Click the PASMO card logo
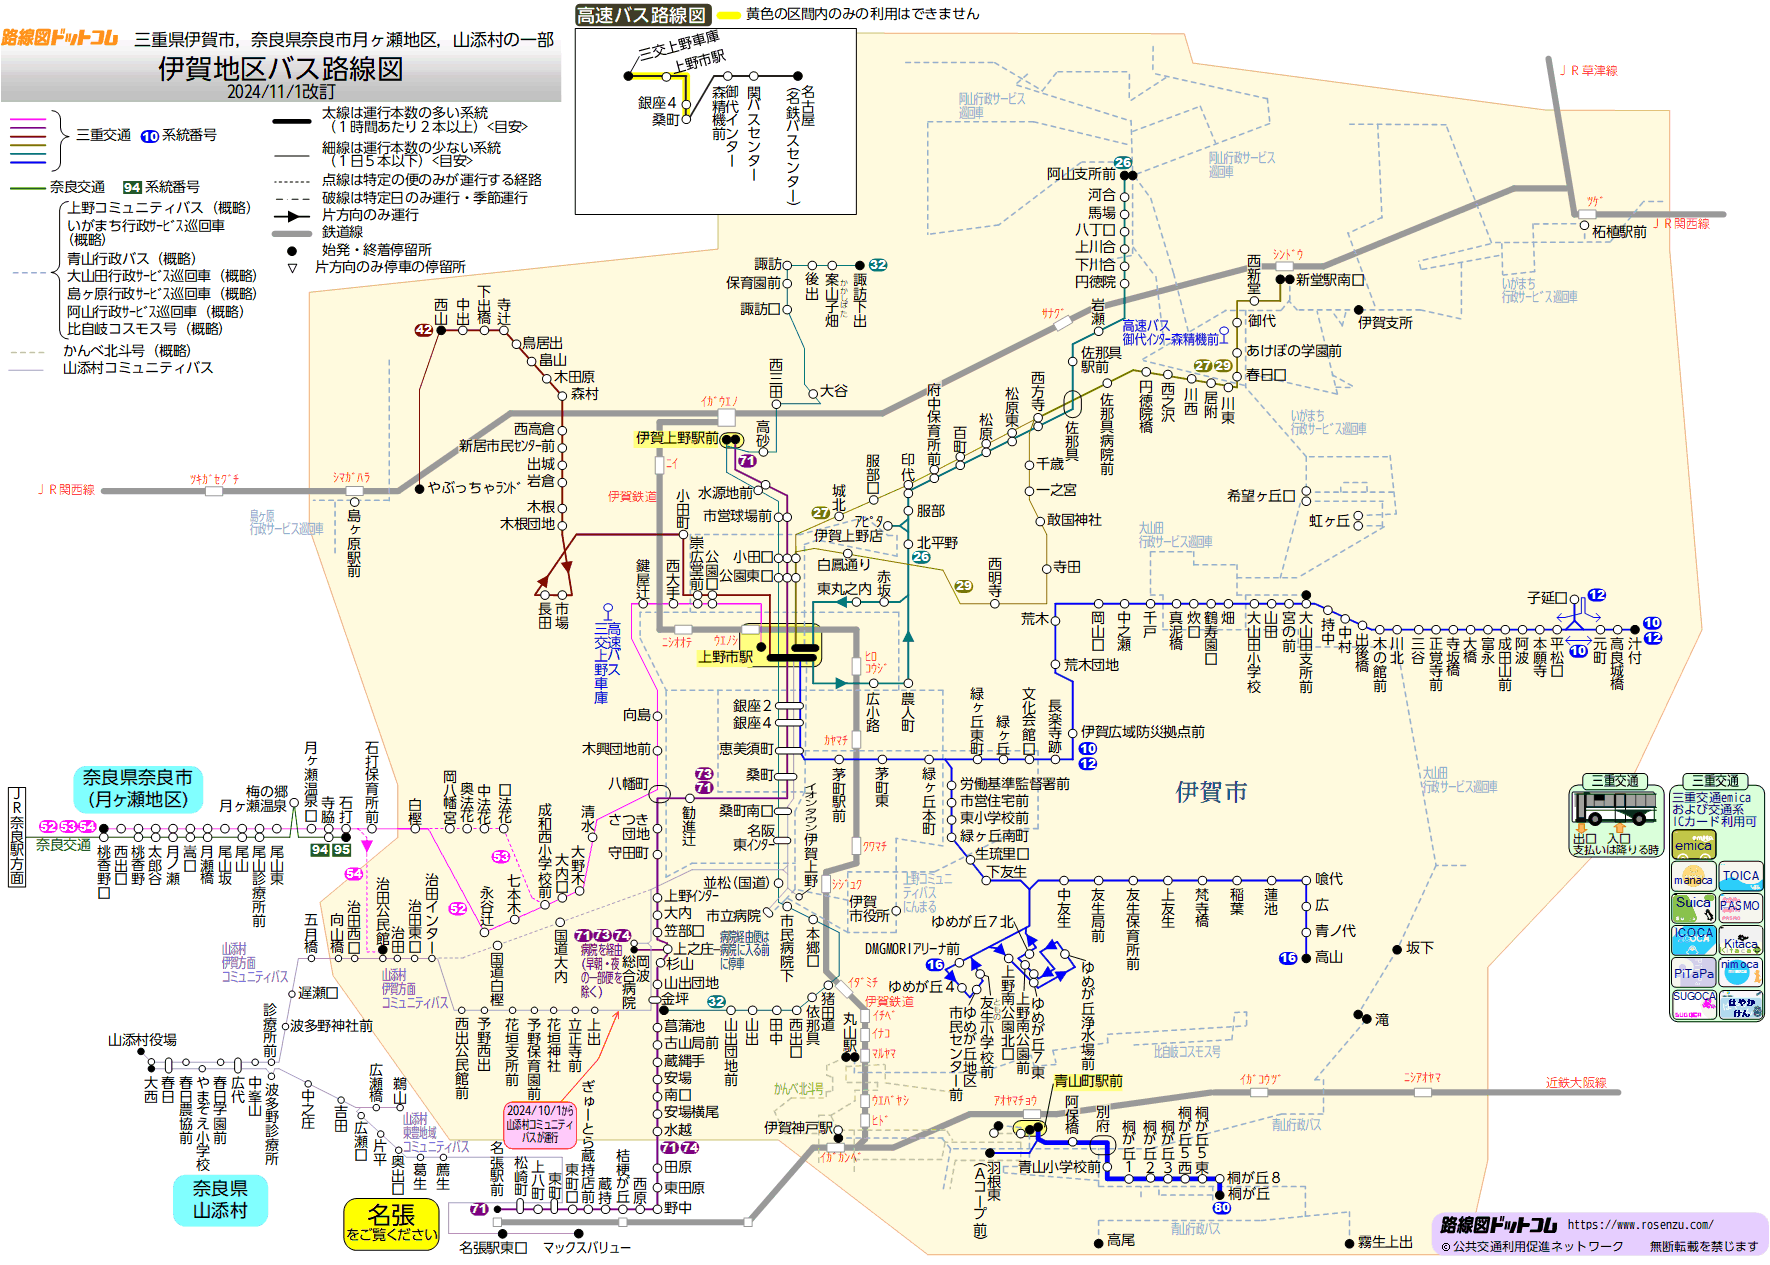 (1740, 907)
